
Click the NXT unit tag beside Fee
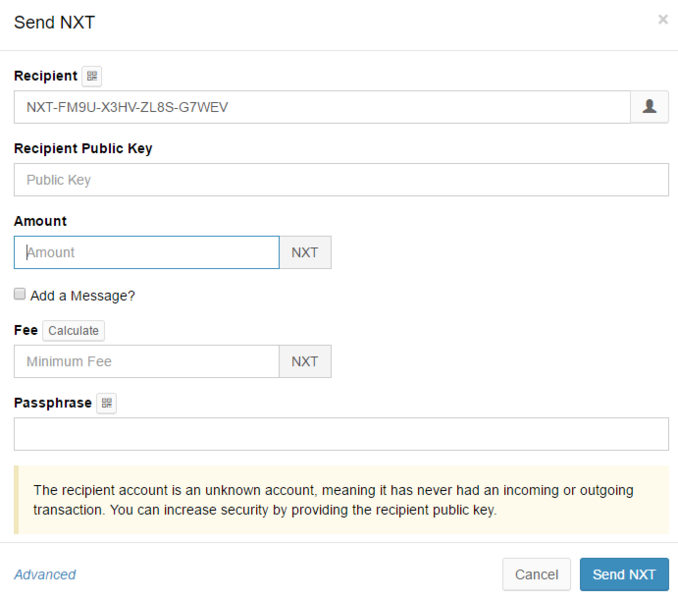pyautogui.click(x=305, y=361)
